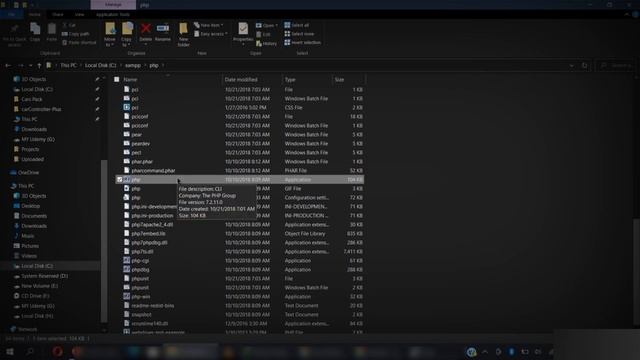Click Local Disk (C:) in address breadcrumb
Viewport: 640px width, 360px height.
pyautogui.click(x=100, y=65)
